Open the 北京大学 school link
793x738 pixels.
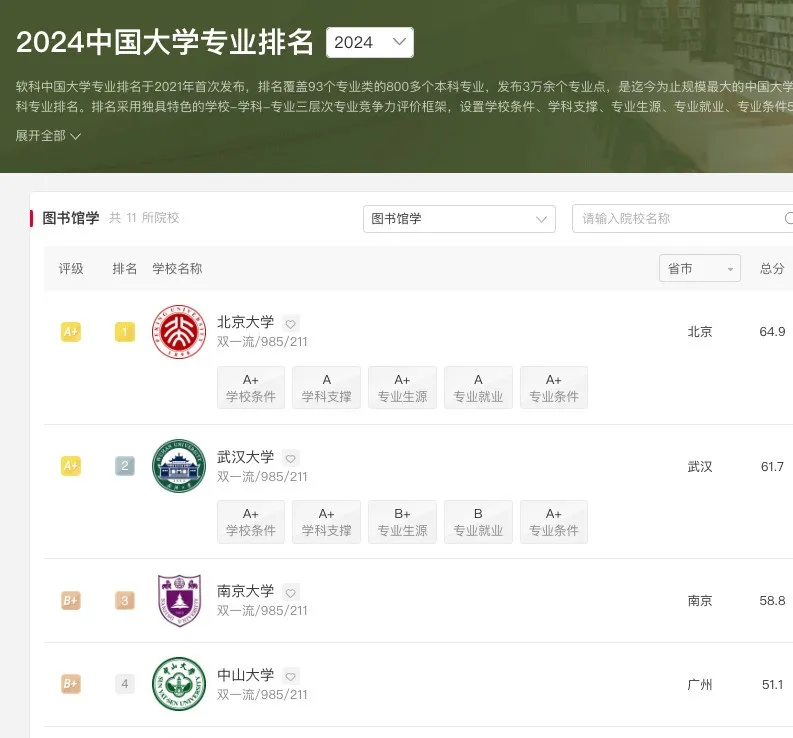pos(245,322)
